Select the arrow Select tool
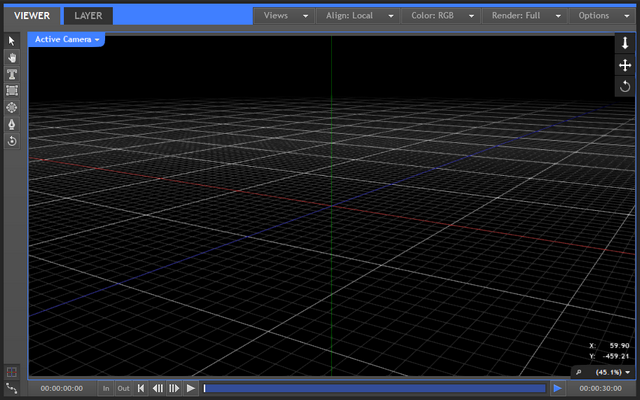This screenshot has height=400, width=640. click(12, 41)
